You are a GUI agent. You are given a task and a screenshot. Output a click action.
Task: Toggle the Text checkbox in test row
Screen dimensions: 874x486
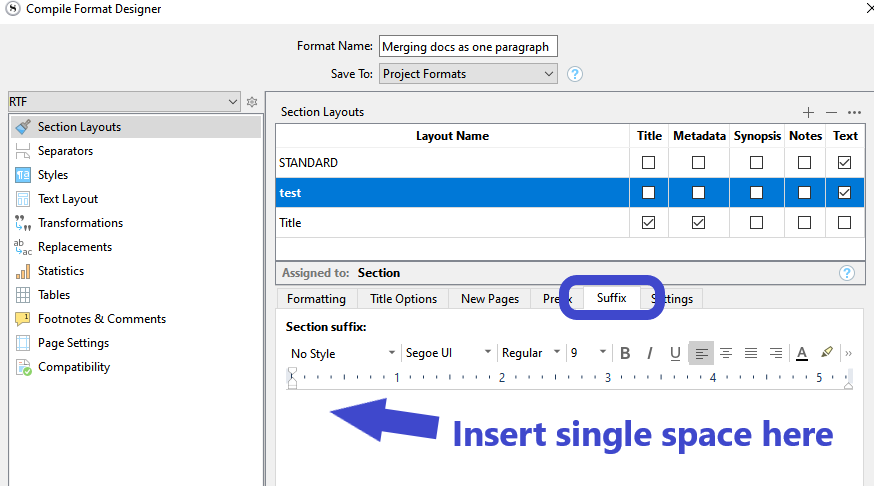pos(845,192)
